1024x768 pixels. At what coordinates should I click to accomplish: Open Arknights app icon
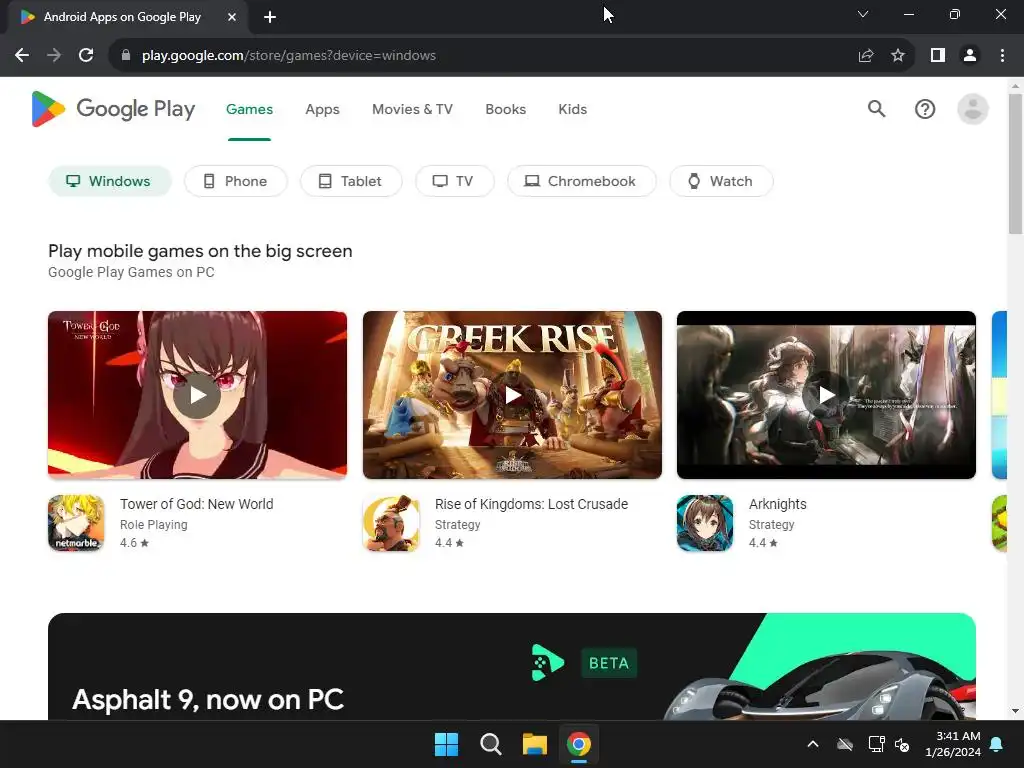705,522
